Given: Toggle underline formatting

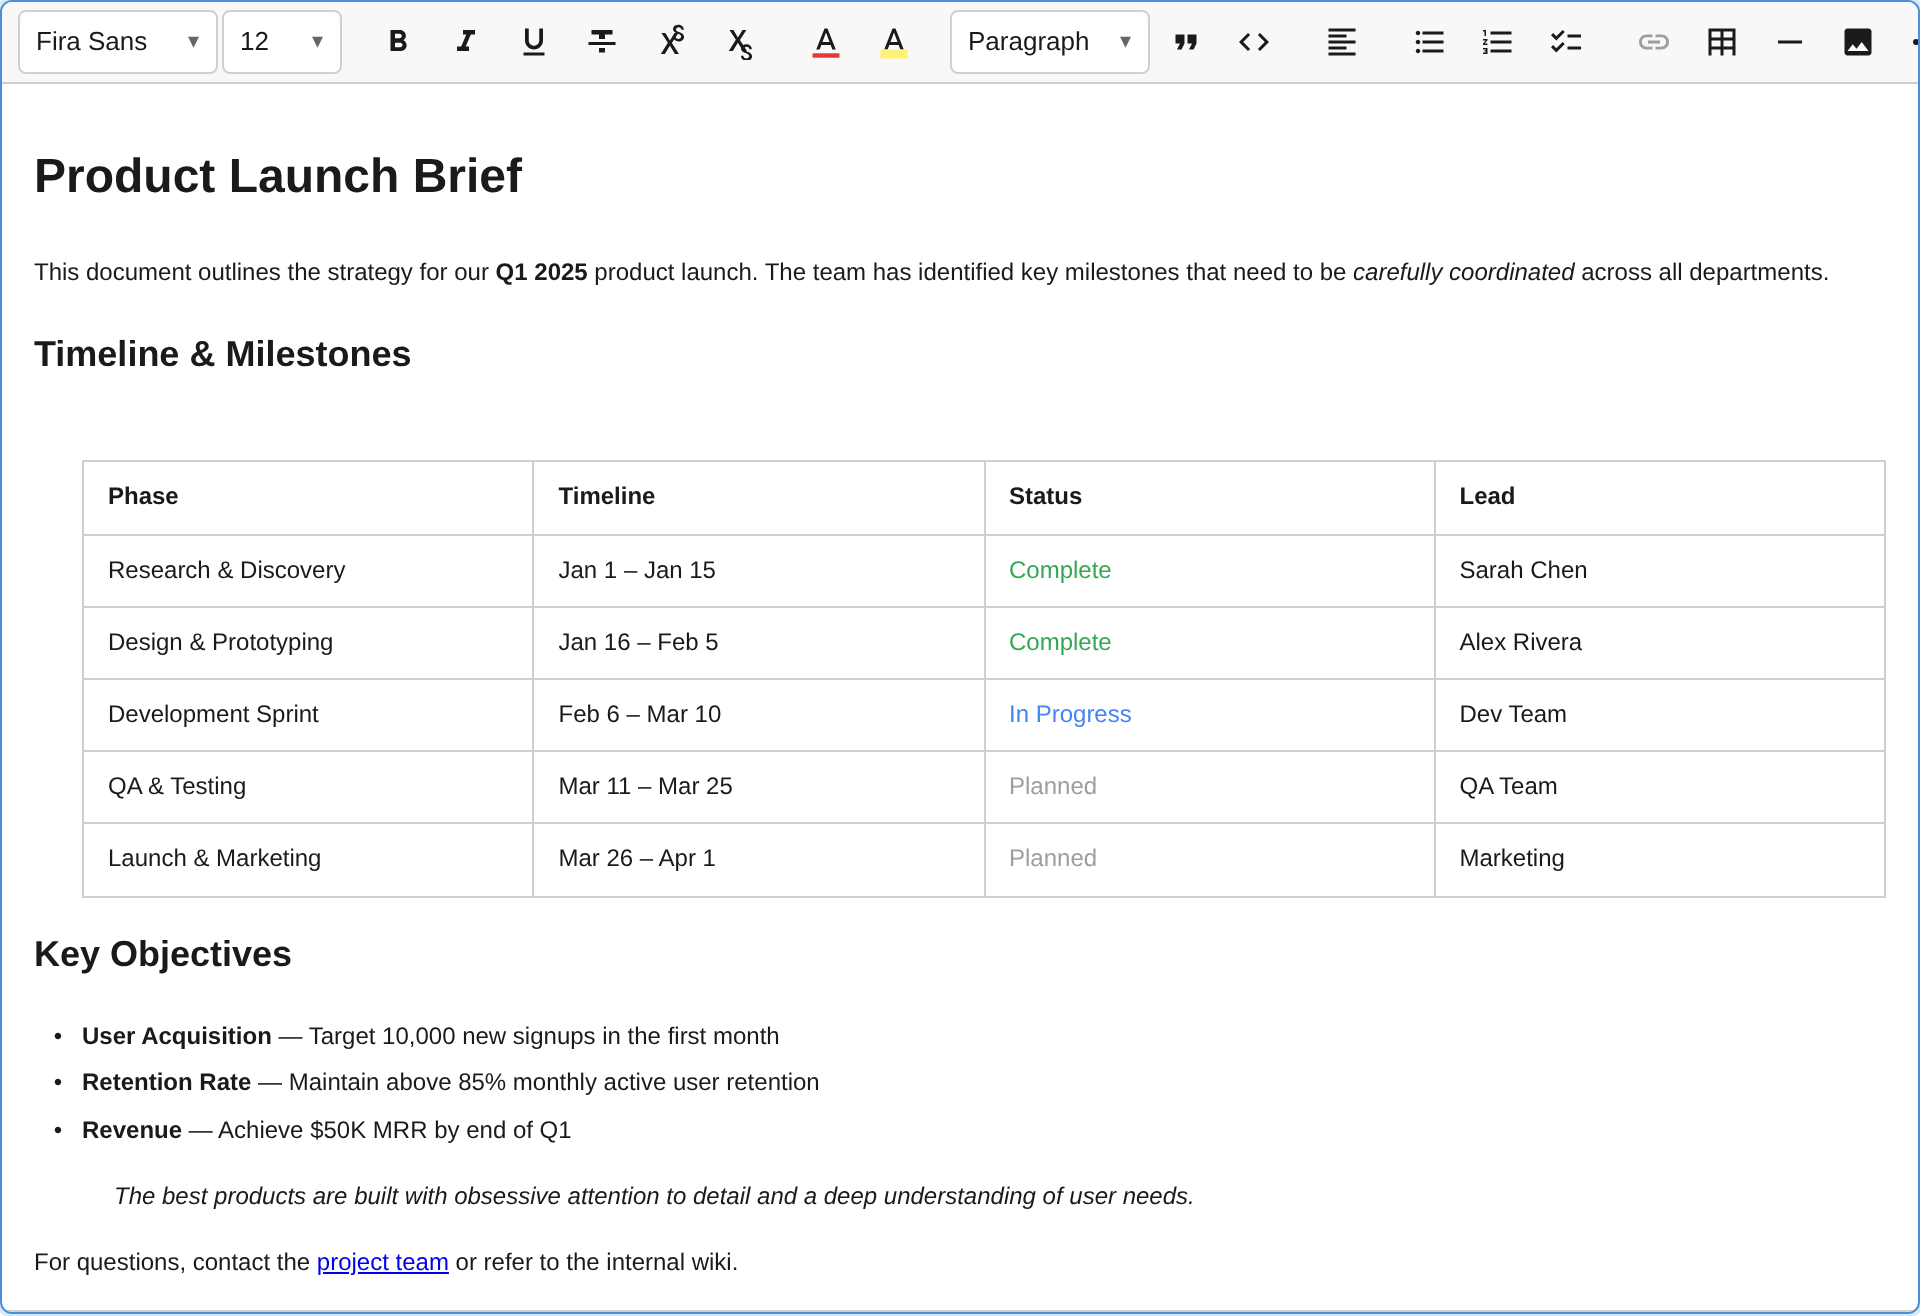Looking at the screenshot, I should [x=533, y=41].
